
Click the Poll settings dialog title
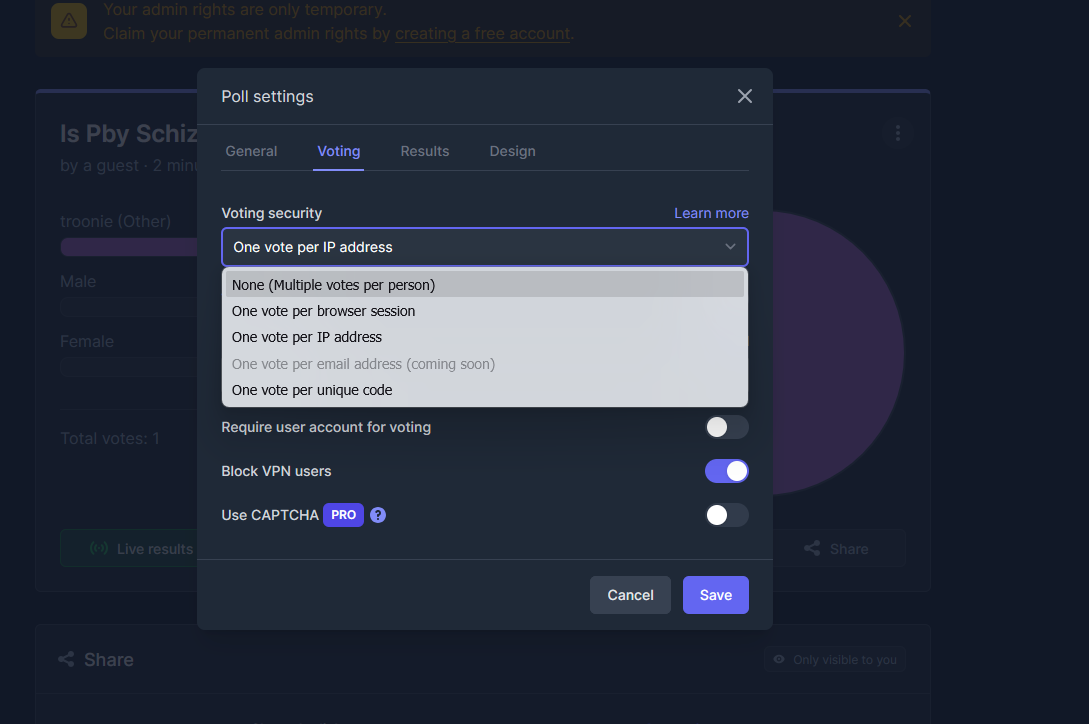[267, 97]
